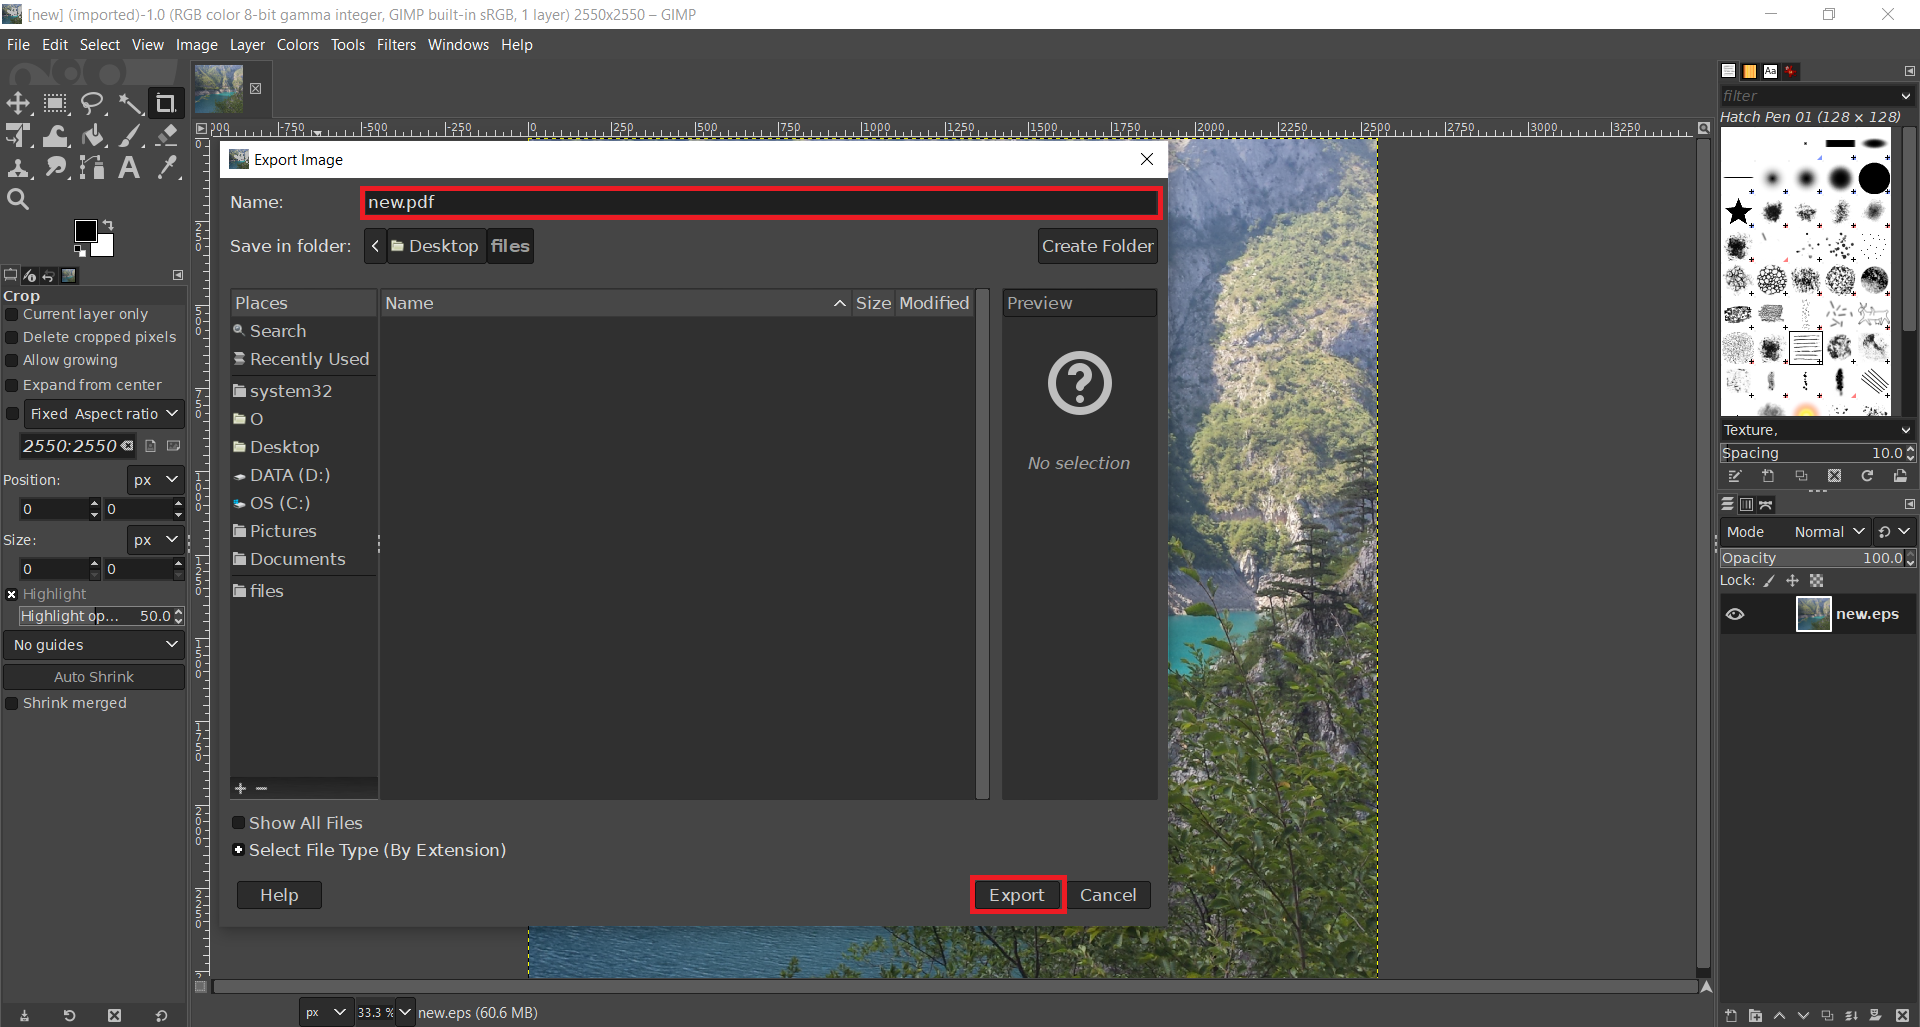Select the Bucket Fill tool
This screenshot has width=1920, height=1027.
pyautogui.click(x=93, y=136)
